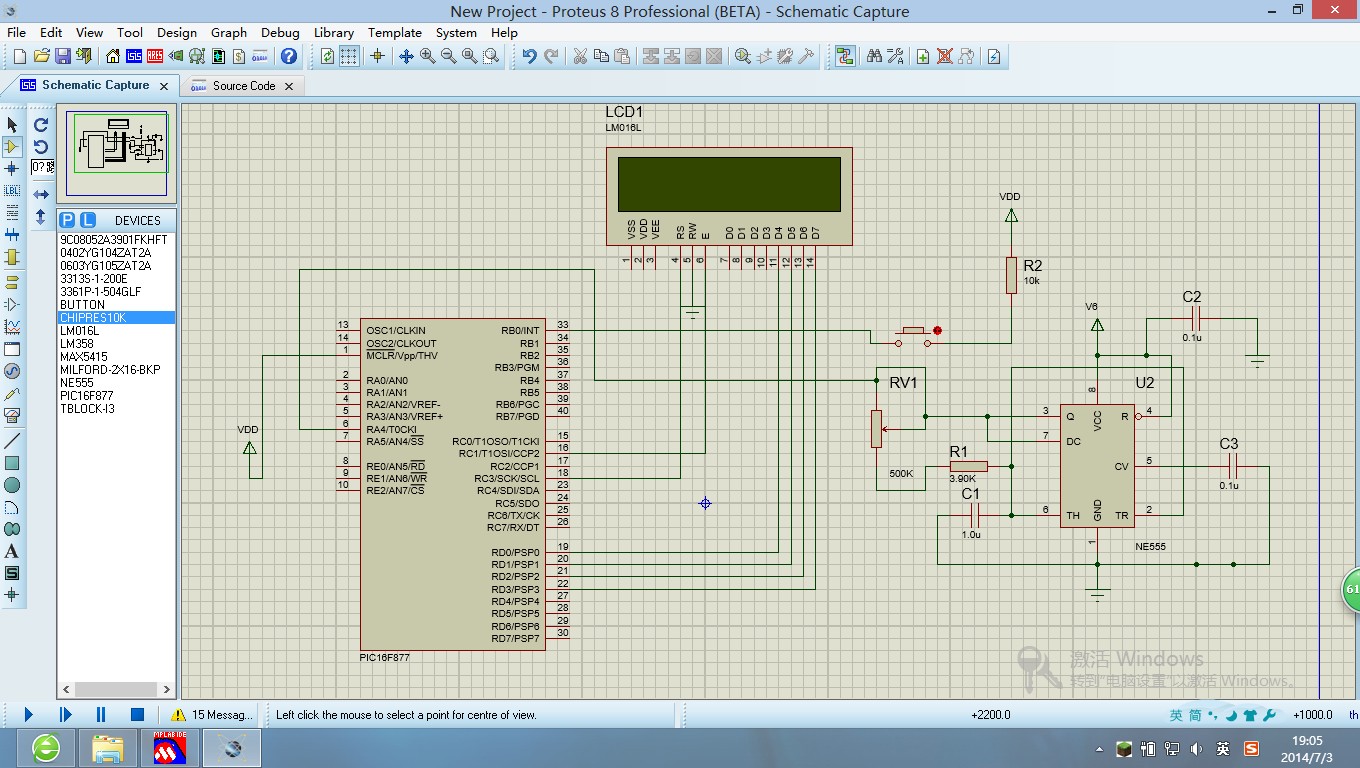The height and width of the screenshot is (768, 1360).
Task: Select the Component mode tool
Action: click(12, 146)
